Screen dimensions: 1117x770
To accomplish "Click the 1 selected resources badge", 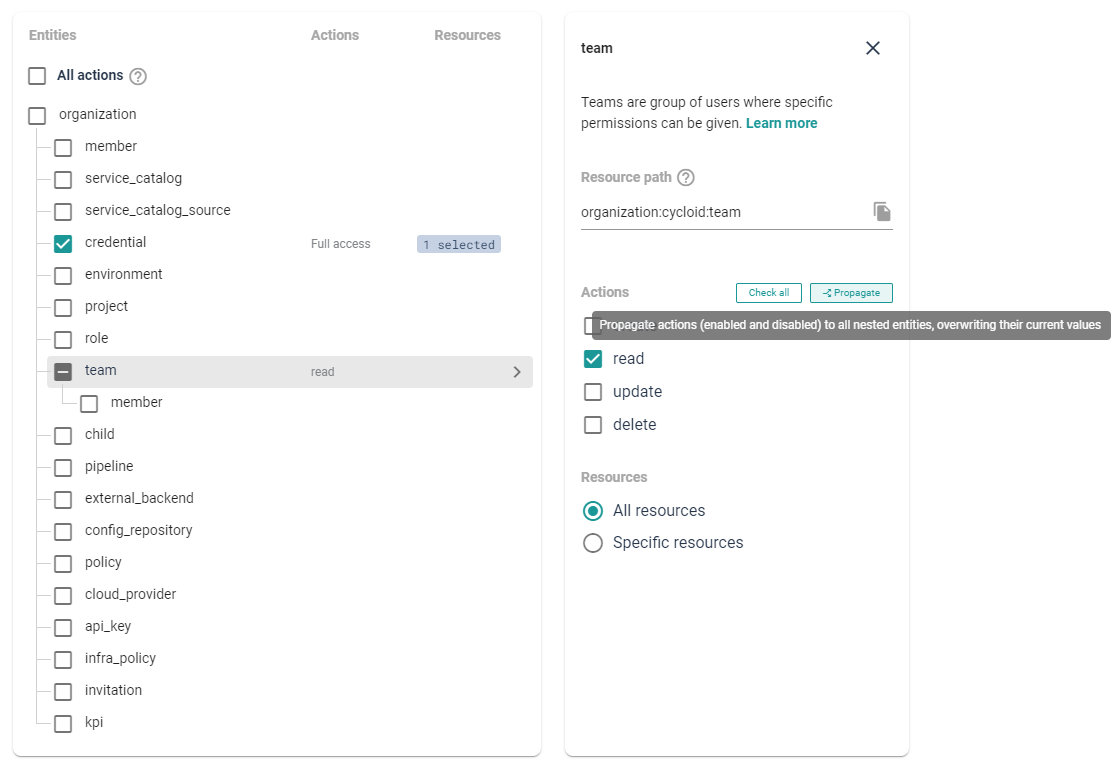I will coord(459,244).
